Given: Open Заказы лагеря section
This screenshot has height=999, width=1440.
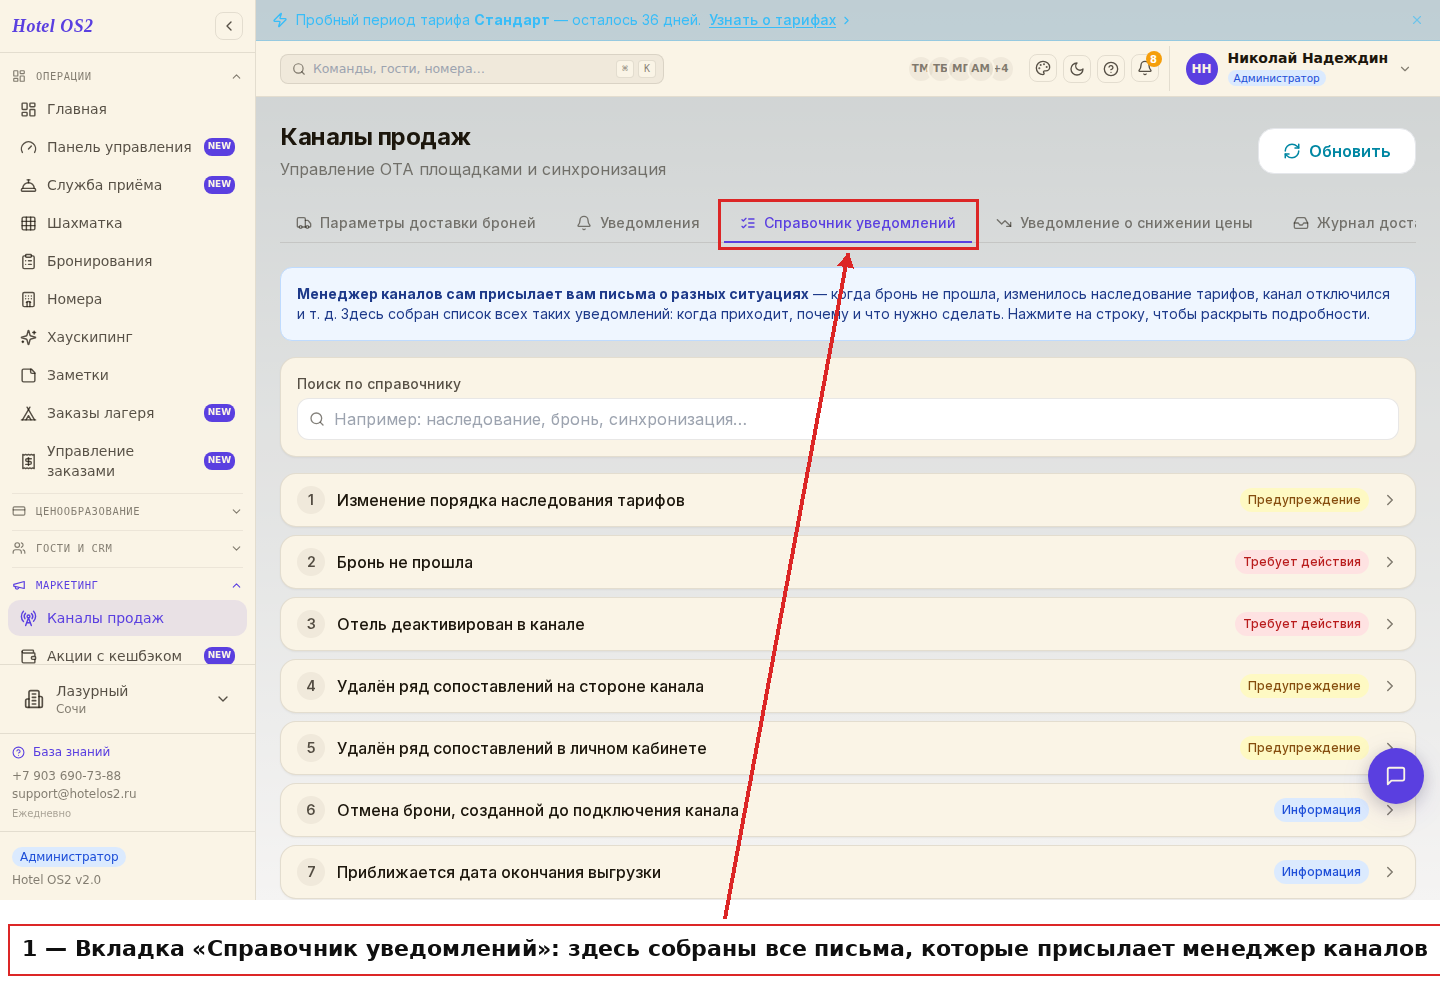Looking at the screenshot, I should 127,413.
